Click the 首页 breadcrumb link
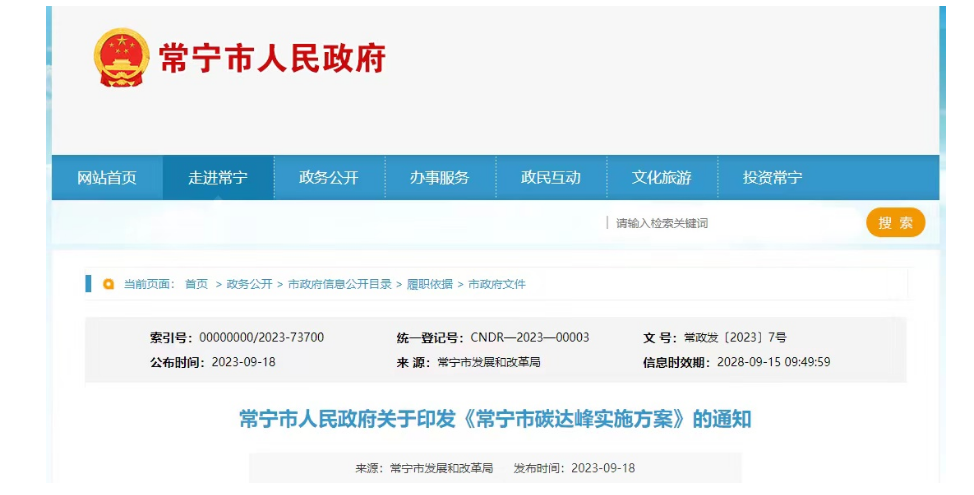The height and width of the screenshot is (495, 974). point(196,284)
